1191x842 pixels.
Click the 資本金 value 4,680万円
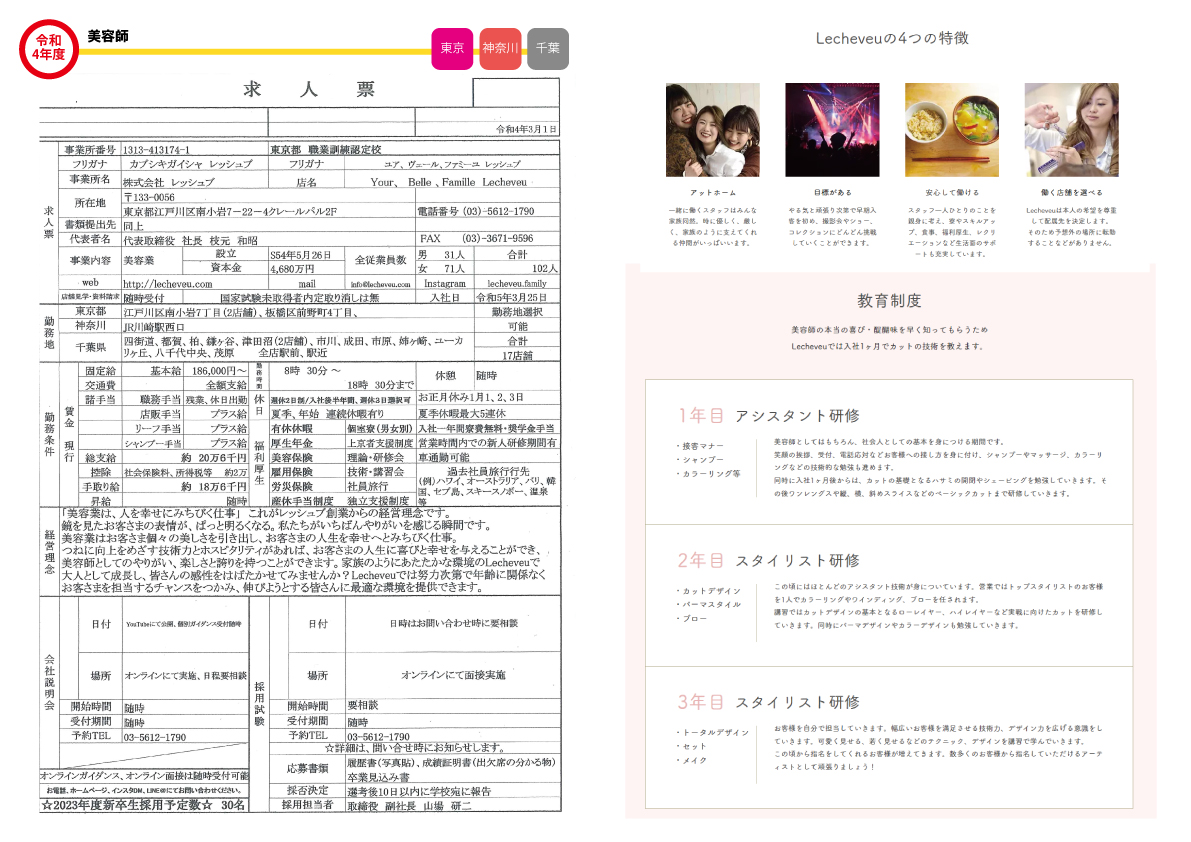[x=292, y=269]
